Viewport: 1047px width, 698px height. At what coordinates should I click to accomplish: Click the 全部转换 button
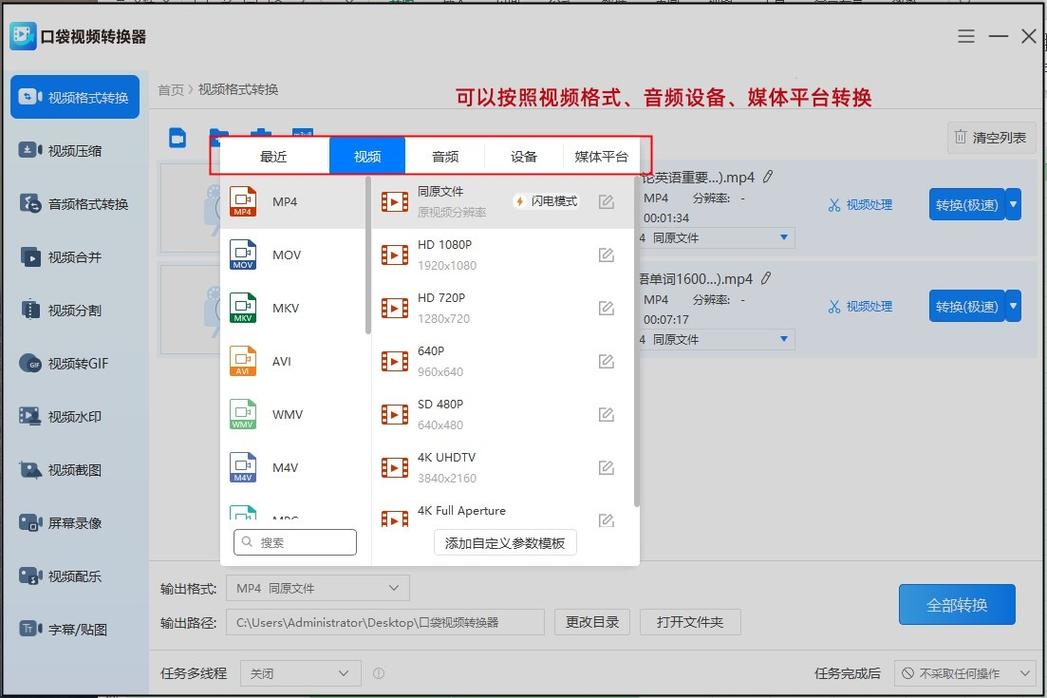pos(957,604)
